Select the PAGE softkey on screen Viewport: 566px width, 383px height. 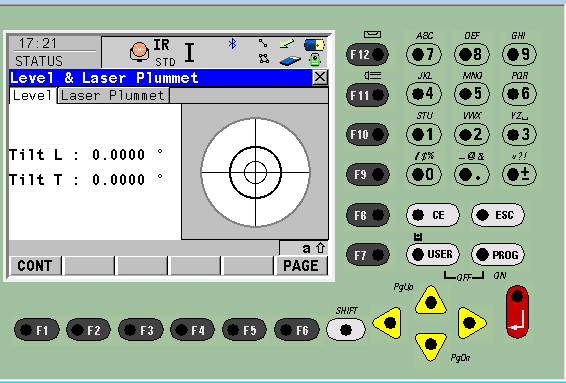(x=301, y=266)
